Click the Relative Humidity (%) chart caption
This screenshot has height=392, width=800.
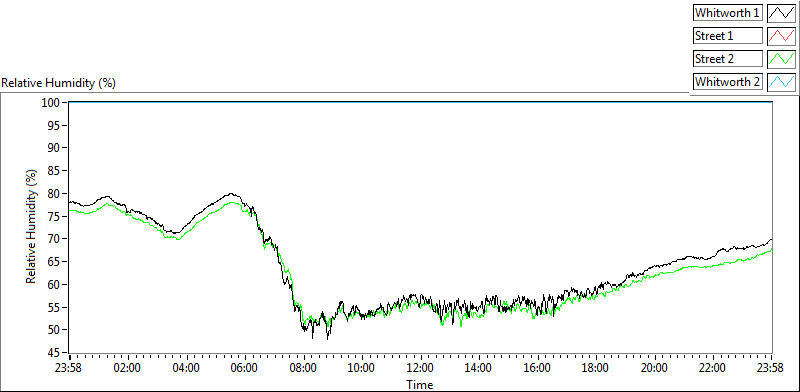click(59, 83)
